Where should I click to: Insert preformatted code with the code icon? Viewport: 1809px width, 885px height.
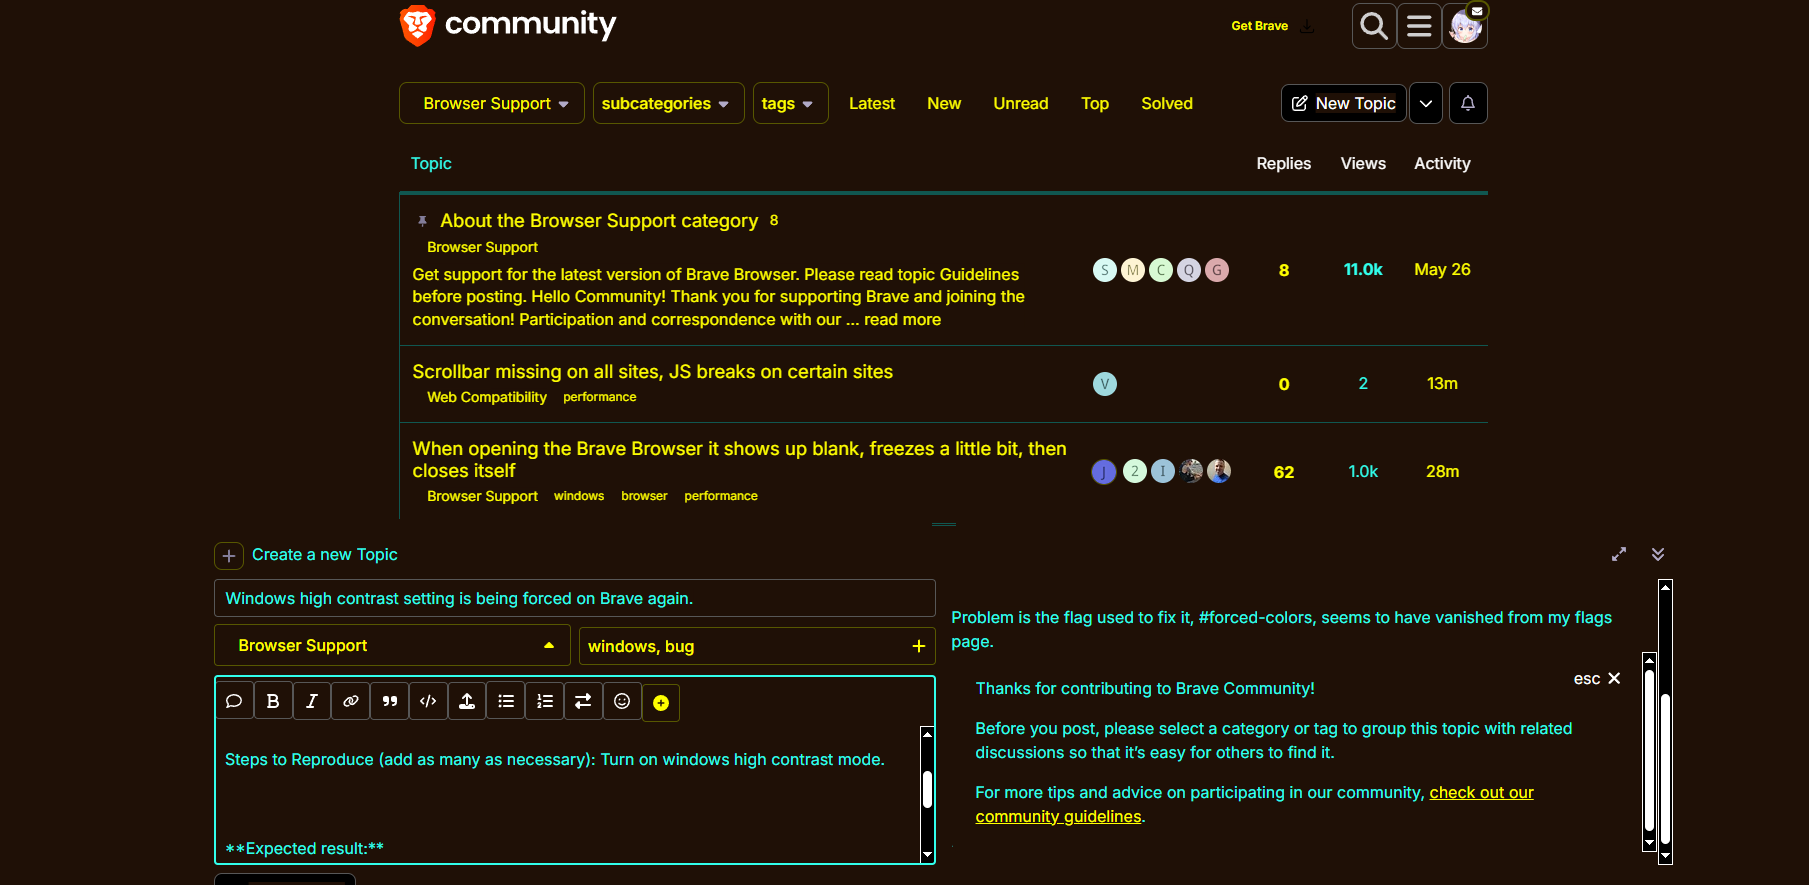pos(428,701)
